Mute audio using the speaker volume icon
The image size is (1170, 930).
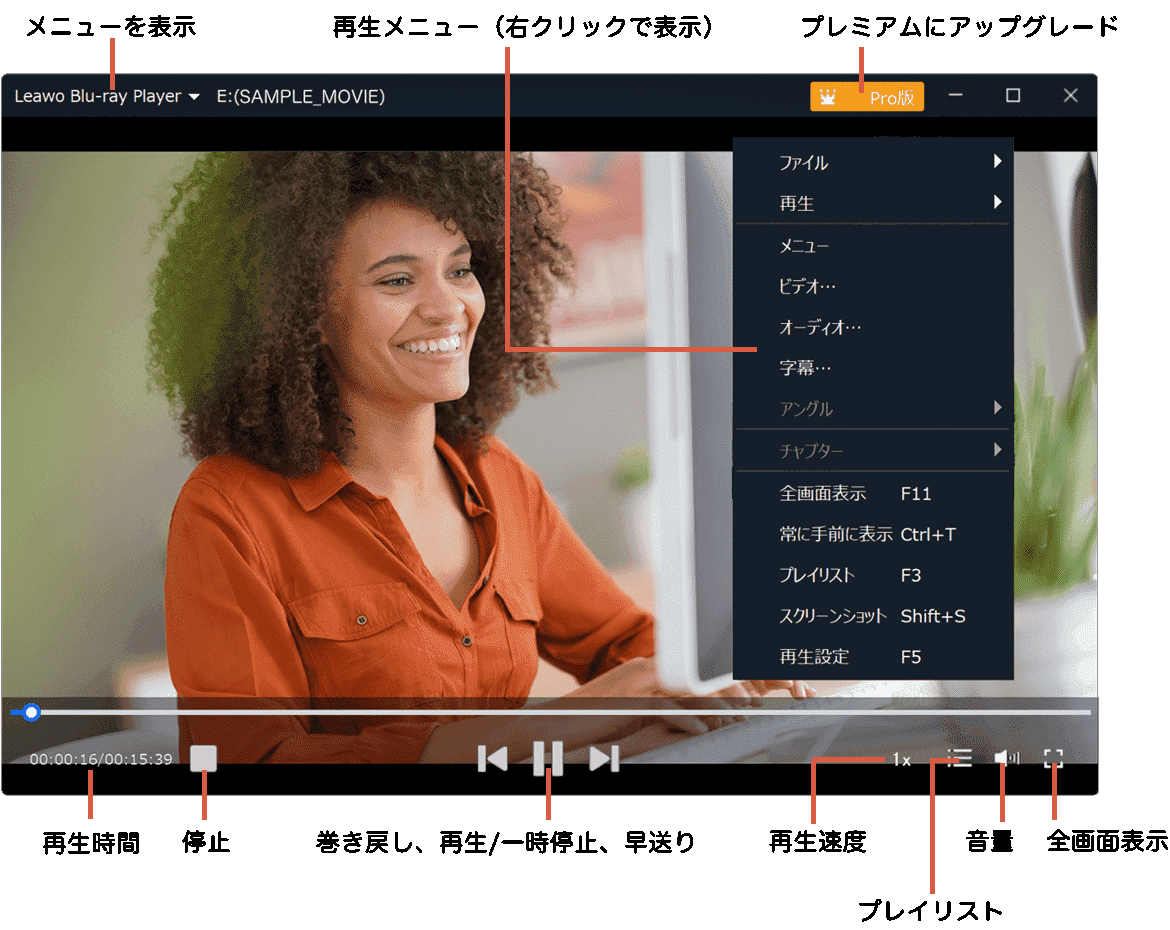pos(1006,759)
